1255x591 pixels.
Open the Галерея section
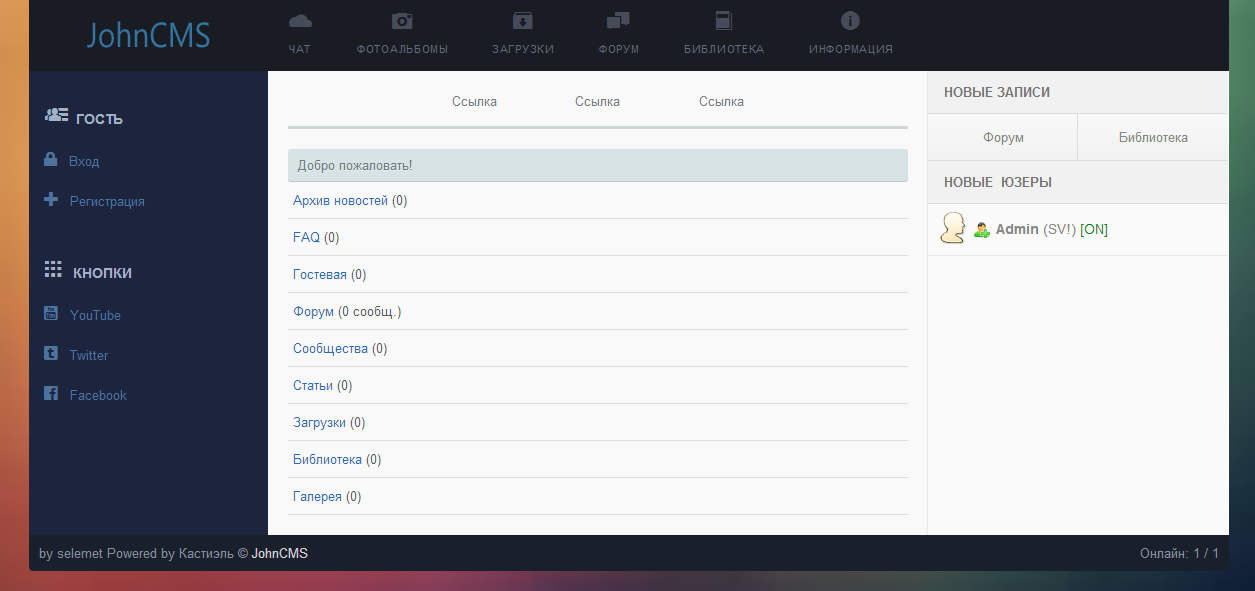click(x=317, y=496)
